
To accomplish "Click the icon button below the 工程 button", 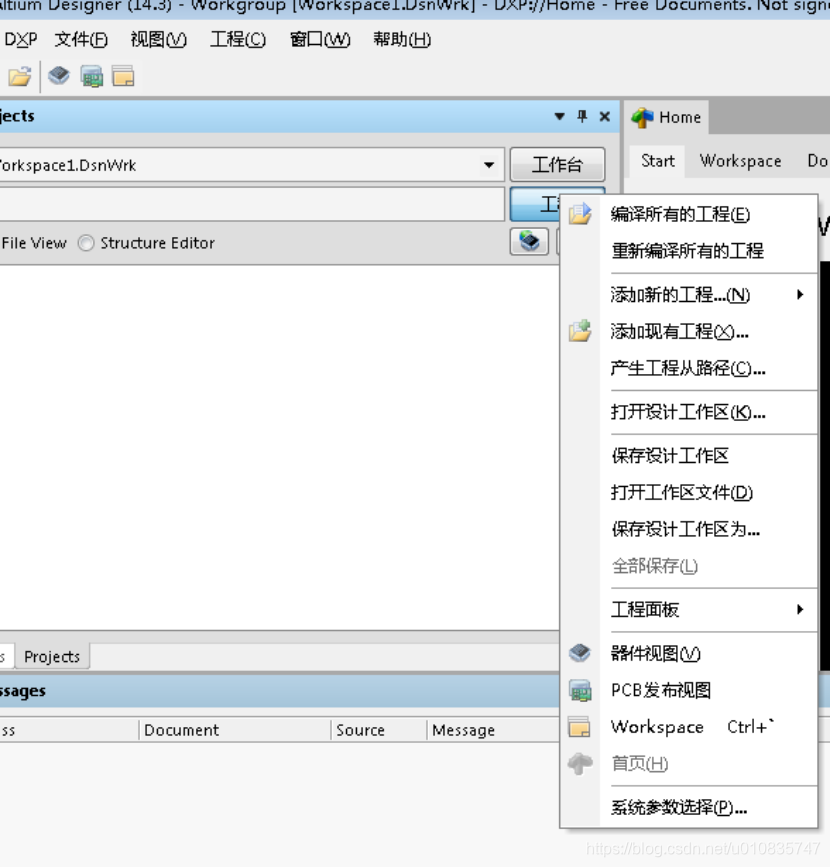I will coord(529,242).
